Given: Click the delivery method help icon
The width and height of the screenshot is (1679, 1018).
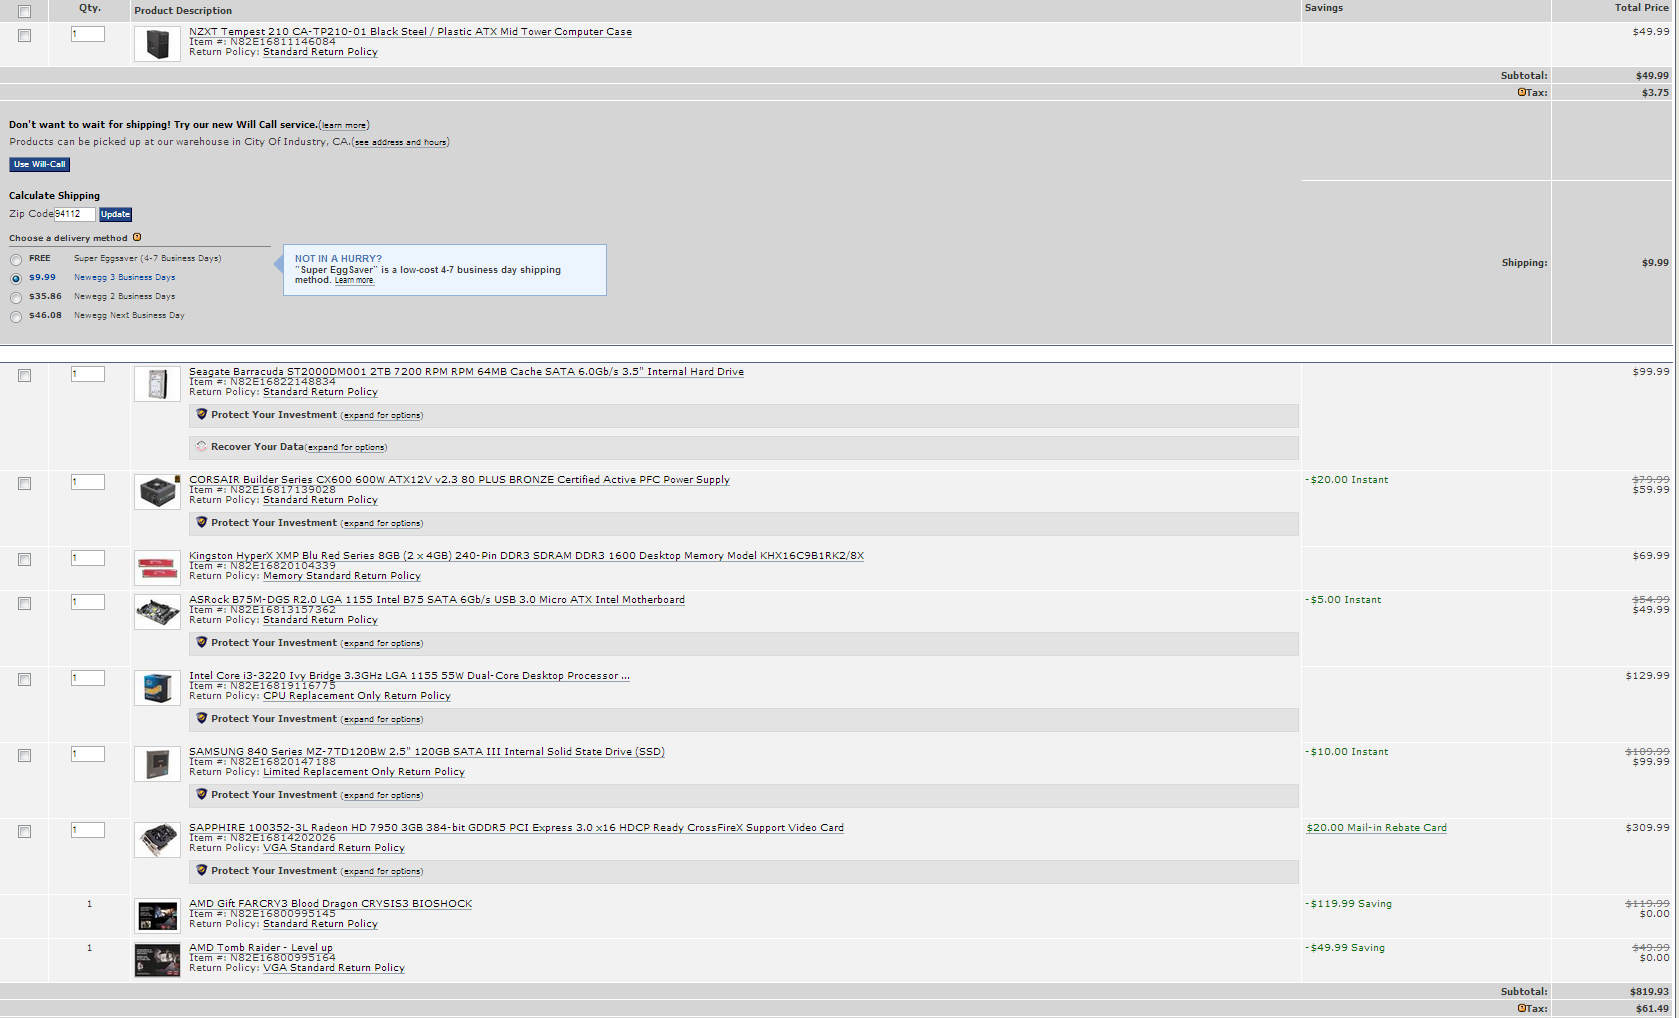Looking at the screenshot, I should click(137, 237).
